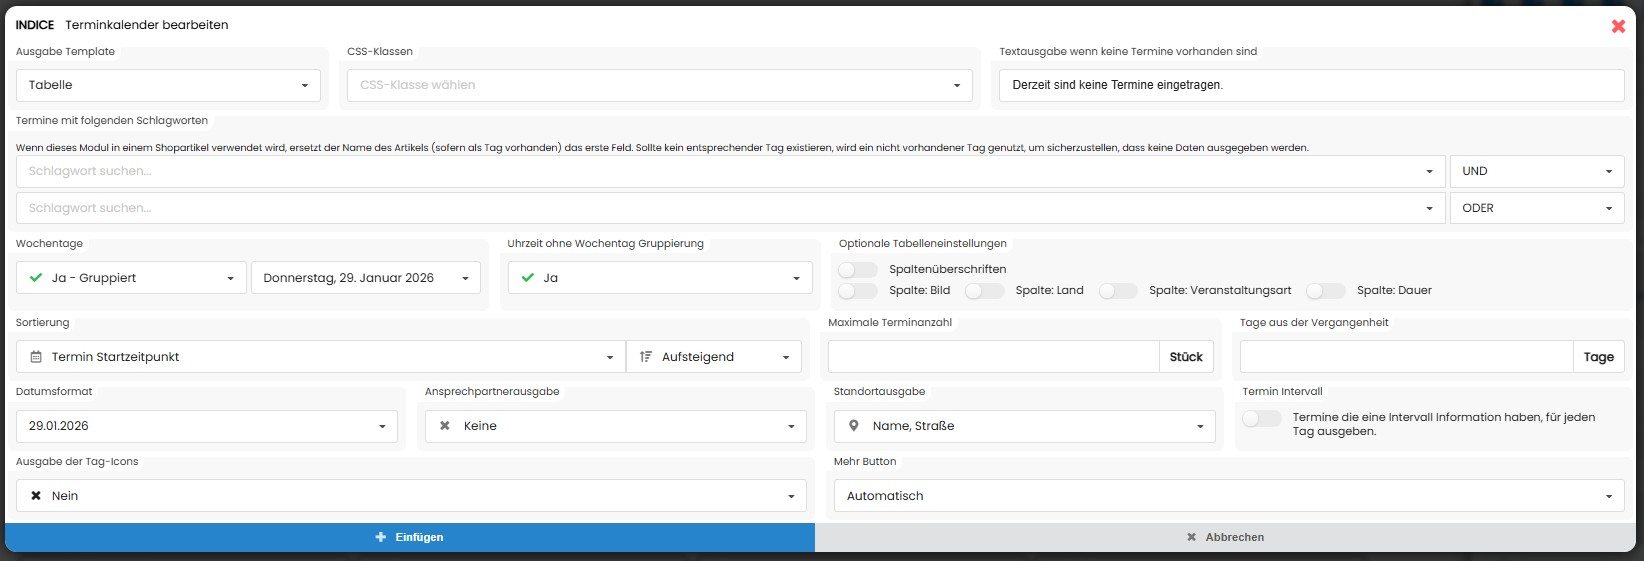Image resolution: width=1644 pixels, height=561 pixels.
Task: Open Ausgabe Template dropdown showing Tabelle
Action: (x=168, y=86)
